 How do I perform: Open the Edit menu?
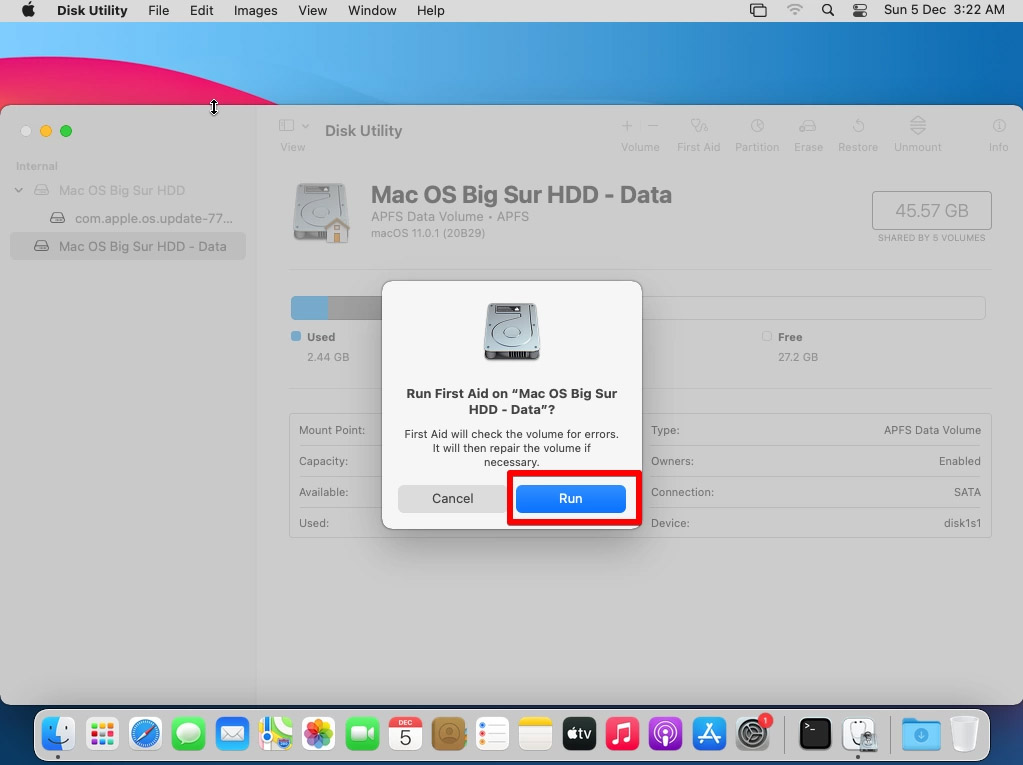(x=202, y=10)
